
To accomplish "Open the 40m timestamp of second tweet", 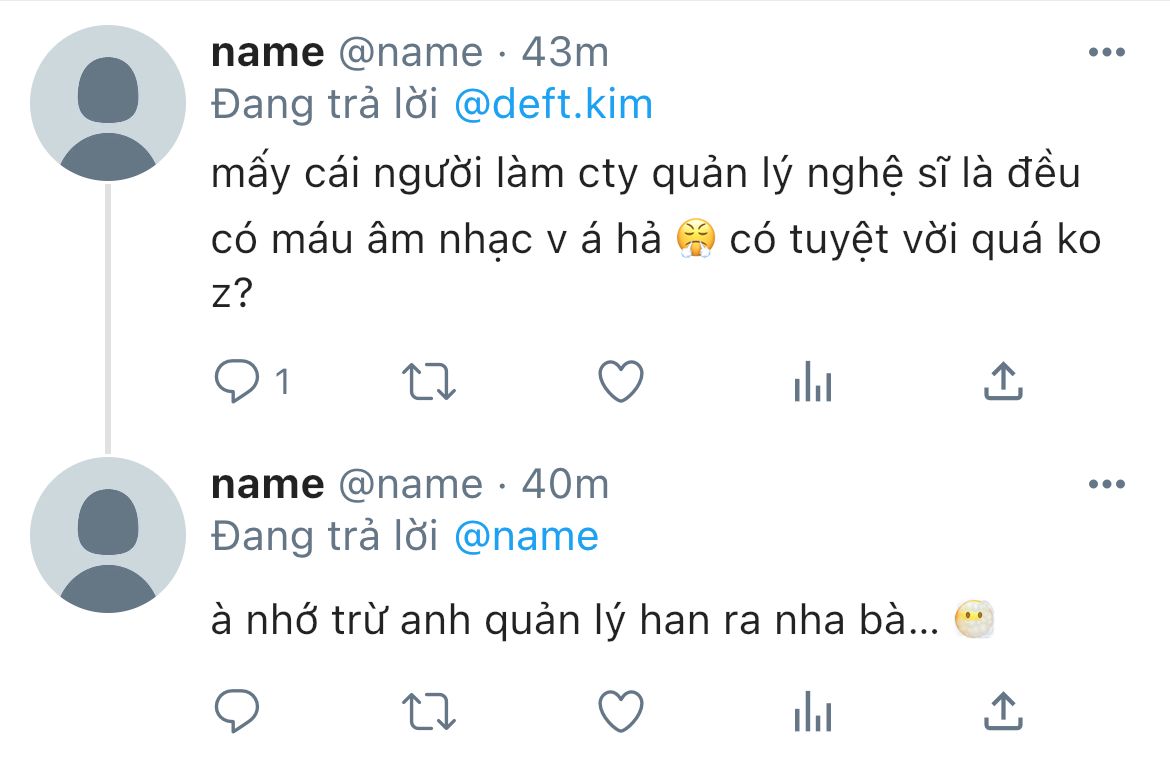I will 565,485.
